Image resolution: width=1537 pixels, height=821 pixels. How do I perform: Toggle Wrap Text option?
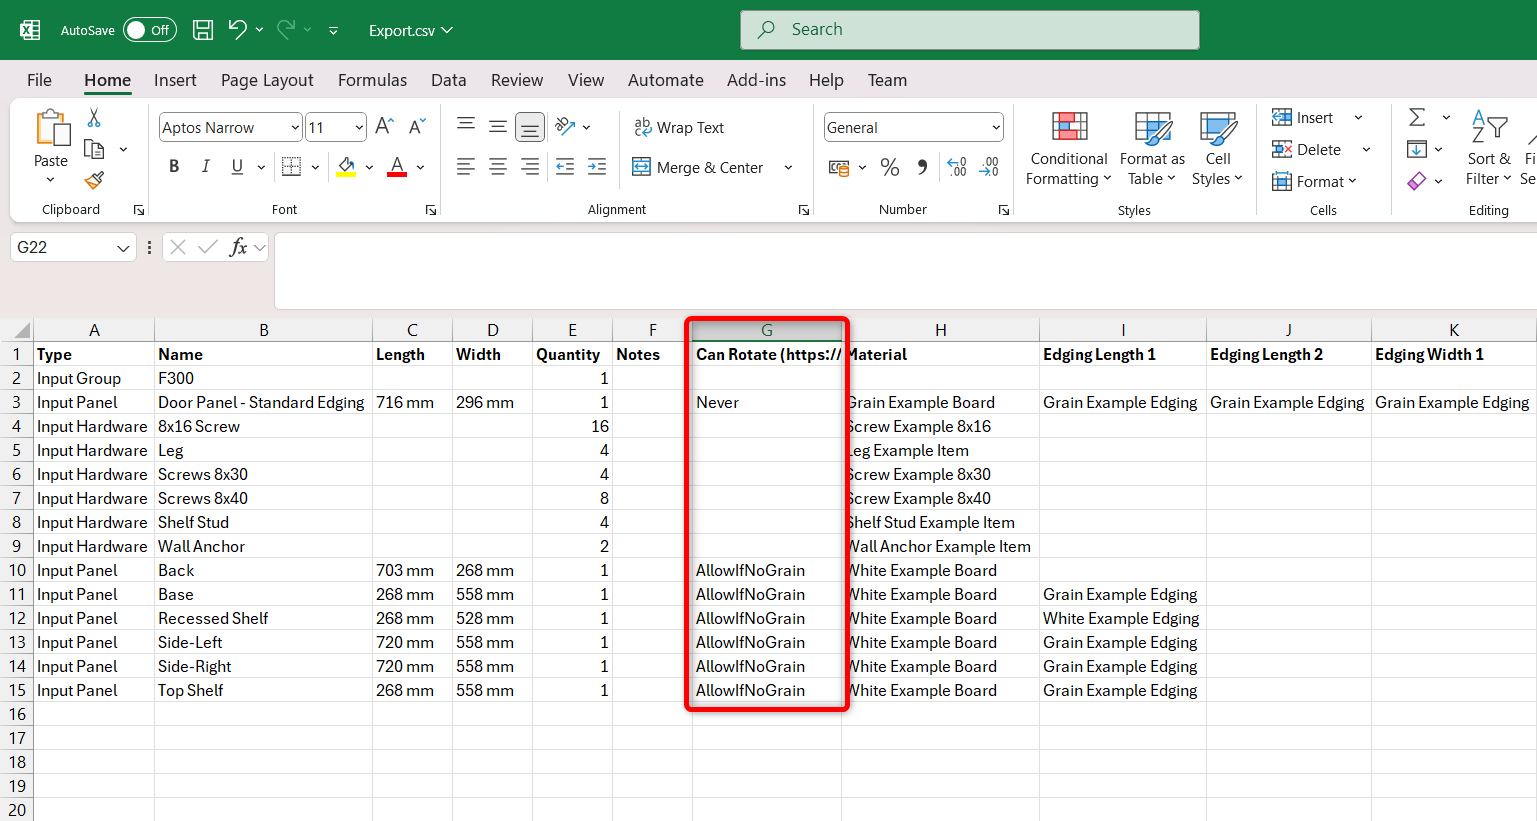(x=679, y=128)
